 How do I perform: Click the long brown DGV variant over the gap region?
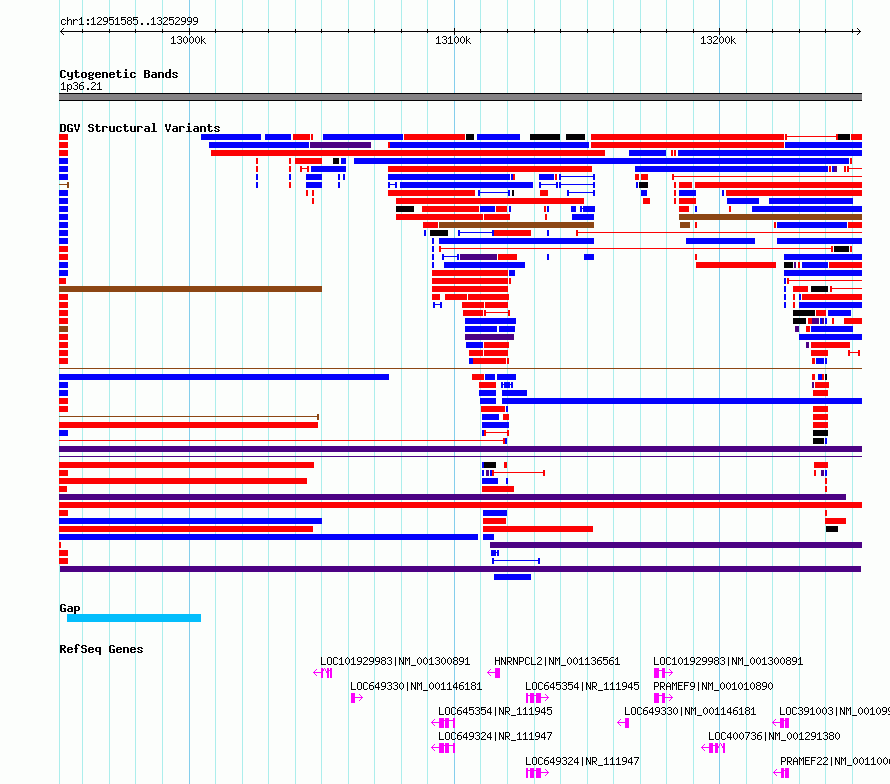pos(190,289)
